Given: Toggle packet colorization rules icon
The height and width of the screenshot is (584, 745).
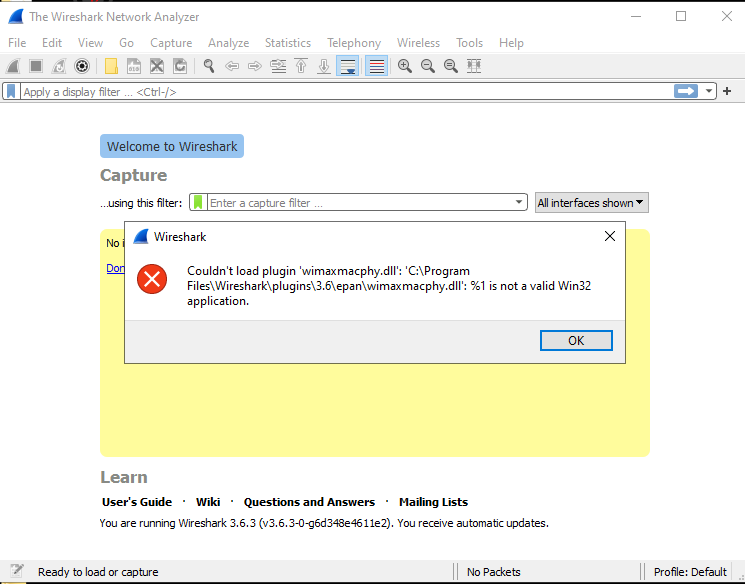Looking at the screenshot, I should (376, 66).
